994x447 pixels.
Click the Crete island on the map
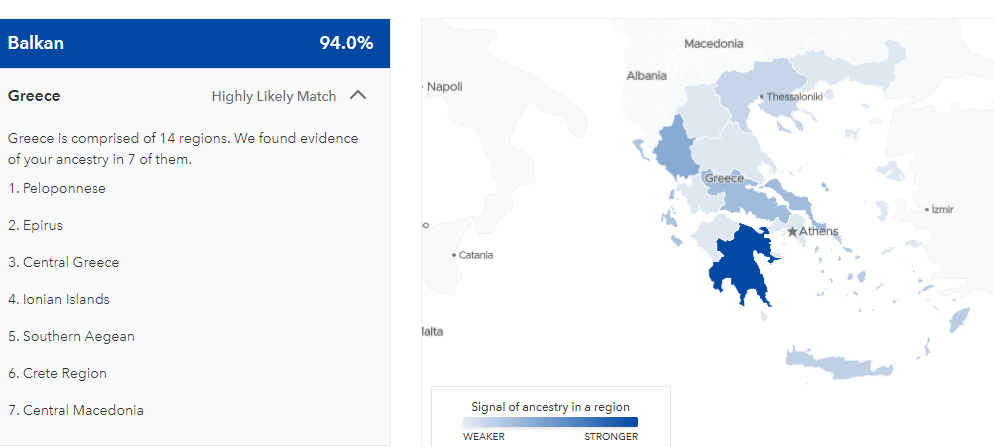[x=837, y=365]
